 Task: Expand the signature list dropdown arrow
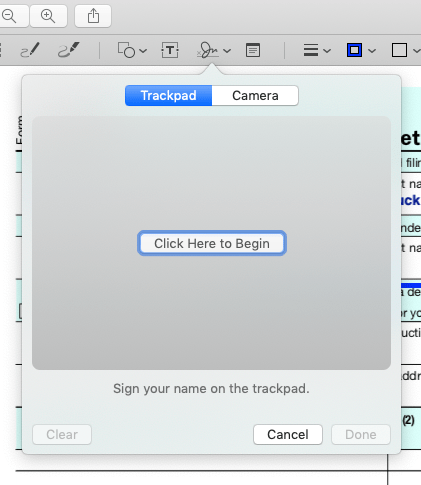tap(227, 51)
